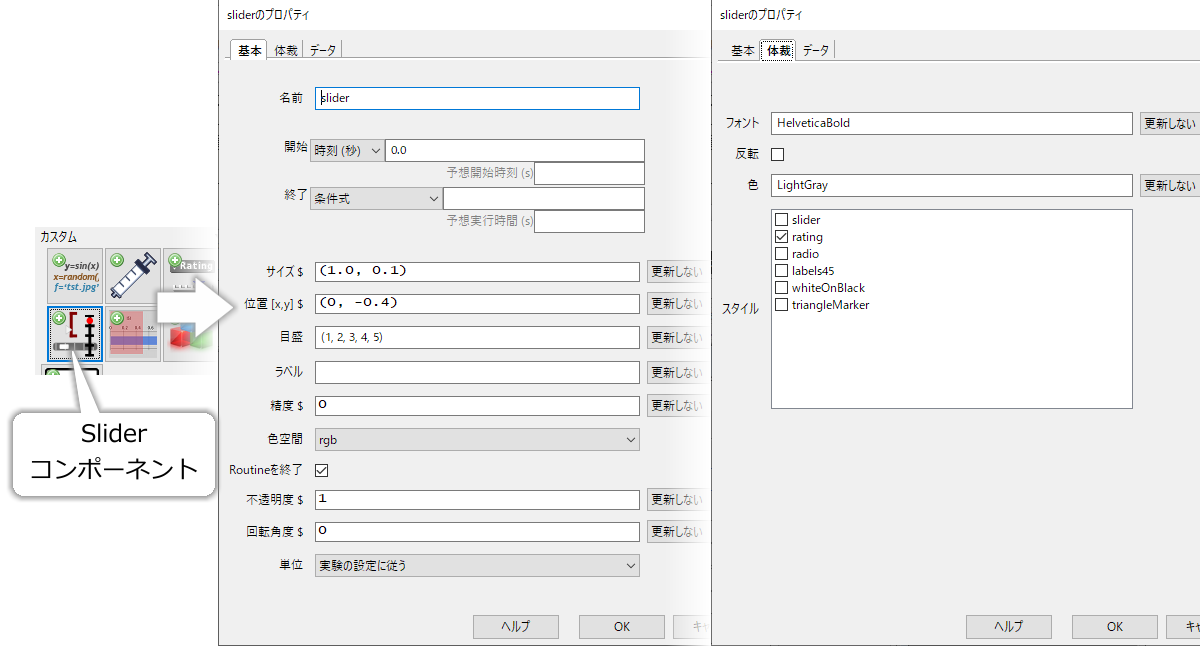Check the slider style option

pyautogui.click(x=781, y=220)
